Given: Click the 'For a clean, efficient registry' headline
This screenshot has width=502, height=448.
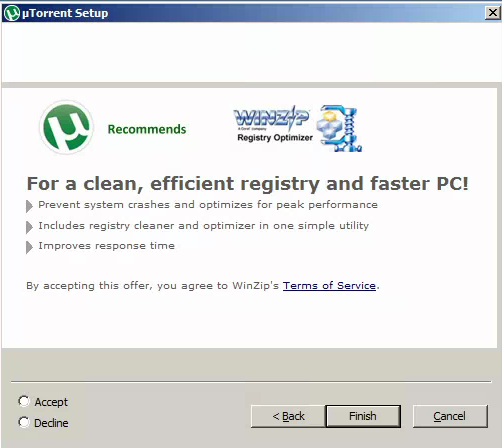Looking at the screenshot, I should click(x=248, y=184).
